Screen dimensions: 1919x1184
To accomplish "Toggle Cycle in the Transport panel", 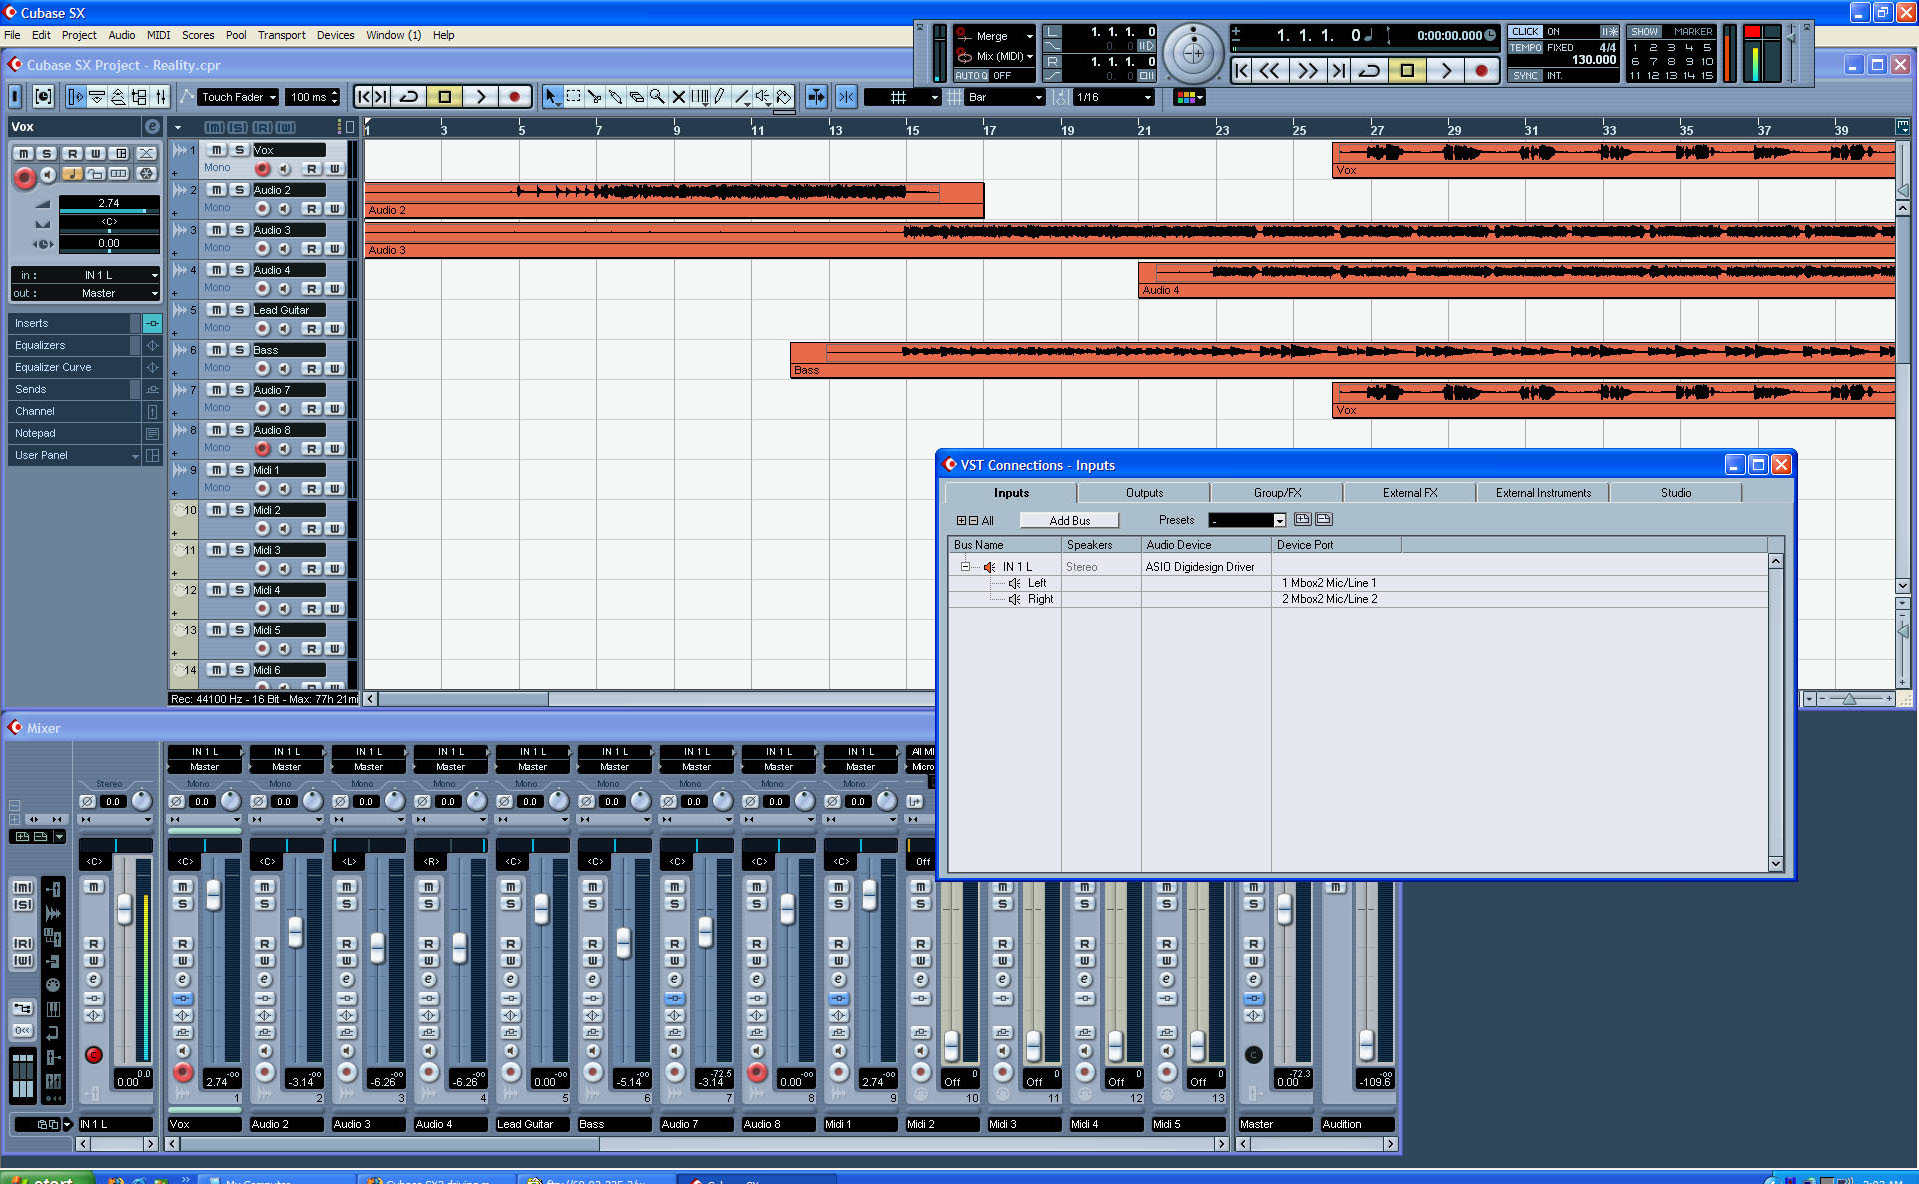I will click(x=1369, y=70).
